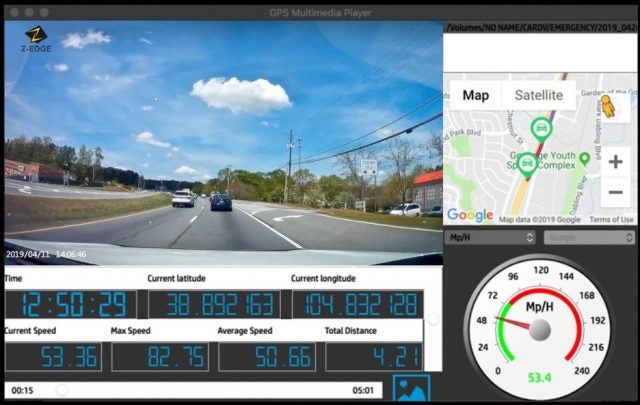Select the upper green car map marker
The width and height of the screenshot is (640, 405).
[541, 129]
